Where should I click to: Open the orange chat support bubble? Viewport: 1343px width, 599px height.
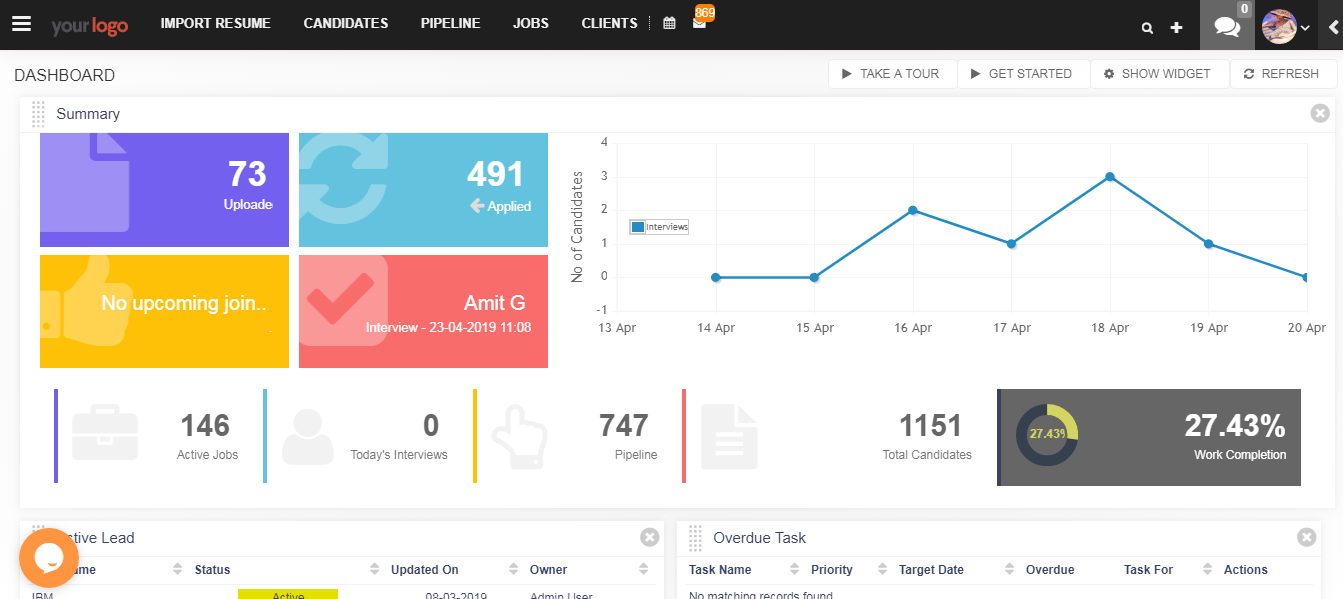(x=48, y=557)
